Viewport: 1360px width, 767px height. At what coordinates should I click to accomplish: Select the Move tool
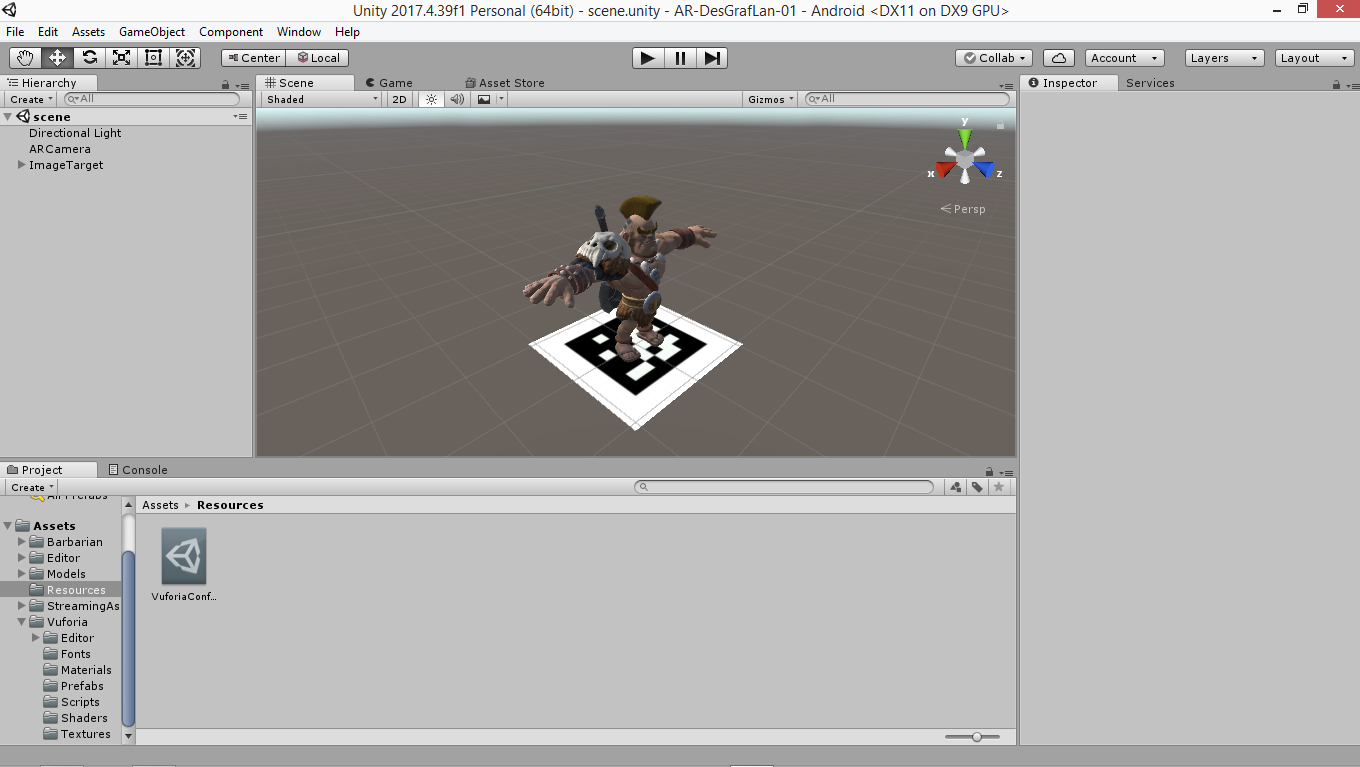pos(58,58)
